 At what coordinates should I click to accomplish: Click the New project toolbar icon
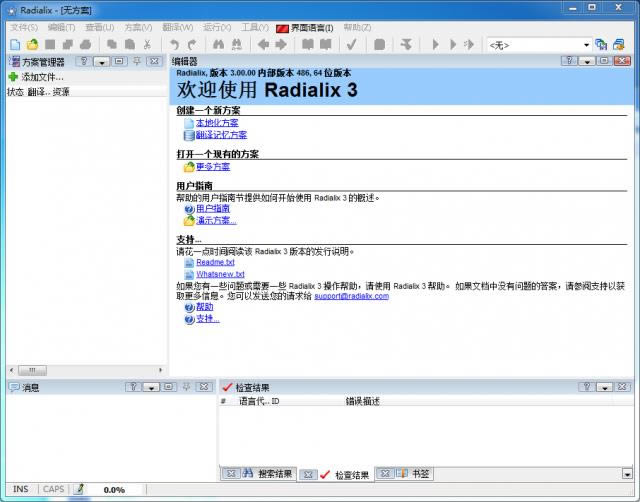[15, 45]
